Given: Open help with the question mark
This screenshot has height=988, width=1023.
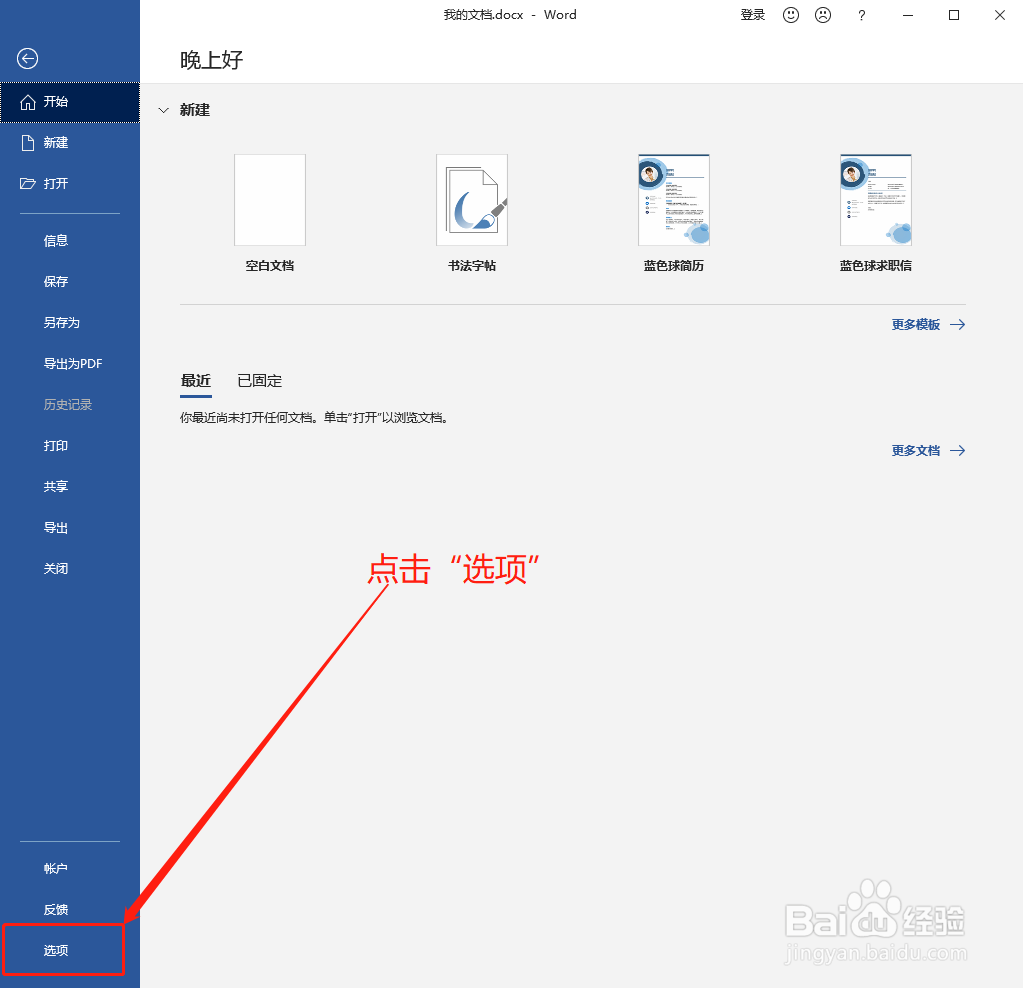Looking at the screenshot, I should tap(862, 15).
